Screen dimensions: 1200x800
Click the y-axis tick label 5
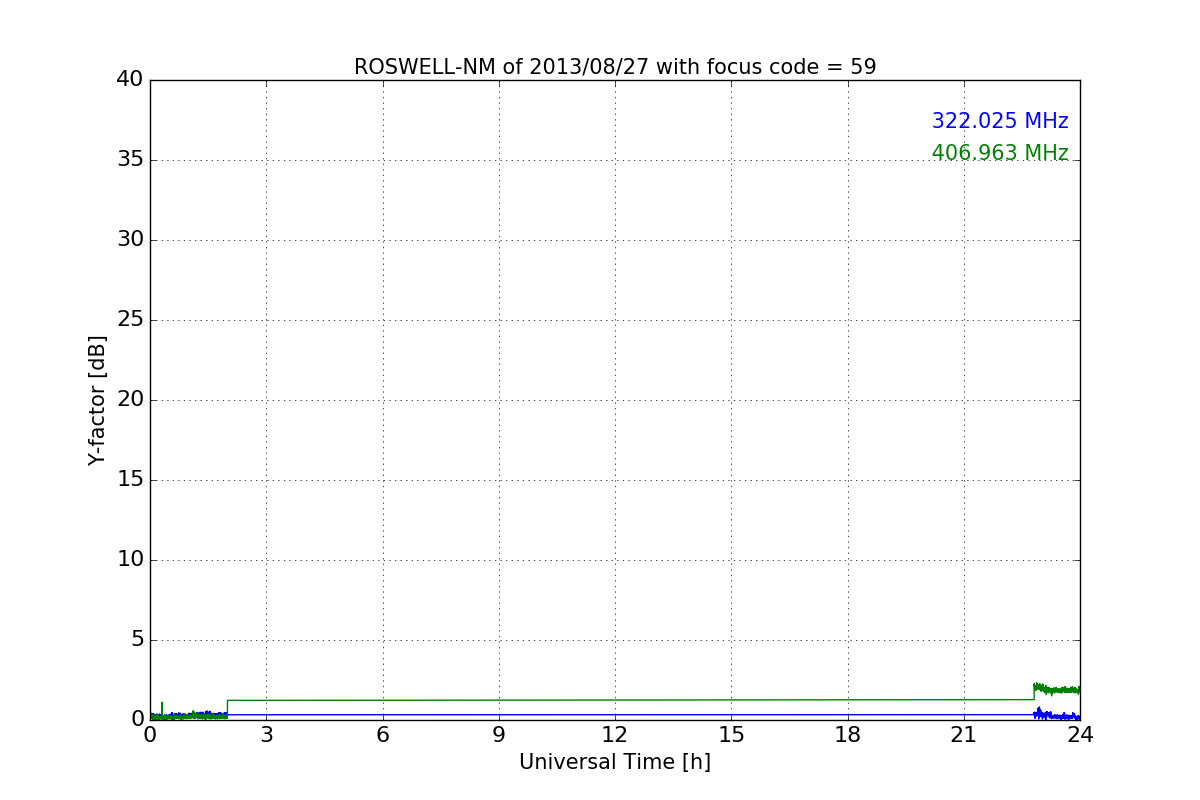tap(137, 640)
